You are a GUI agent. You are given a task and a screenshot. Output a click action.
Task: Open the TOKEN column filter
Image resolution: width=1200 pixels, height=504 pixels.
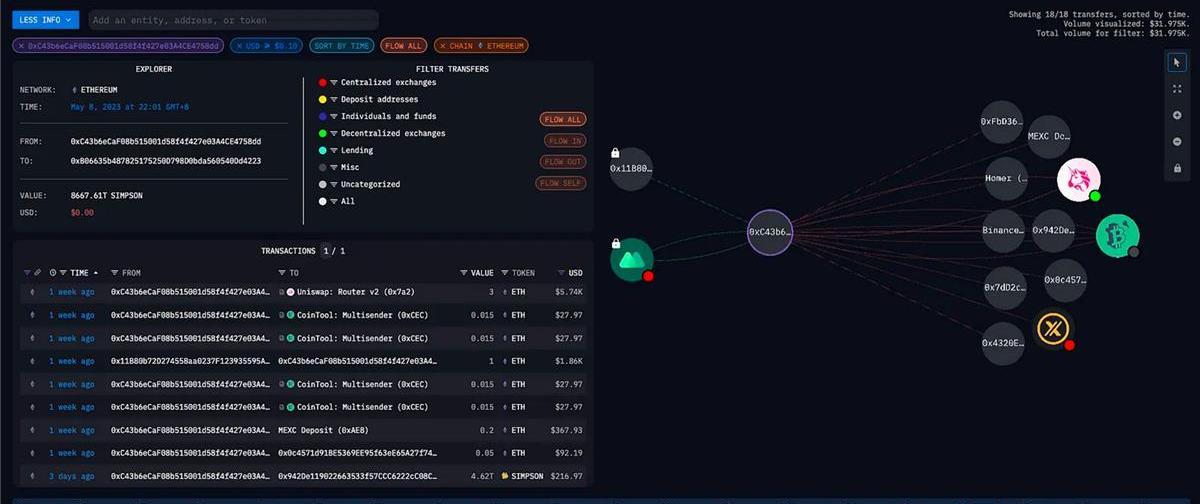click(504, 272)
